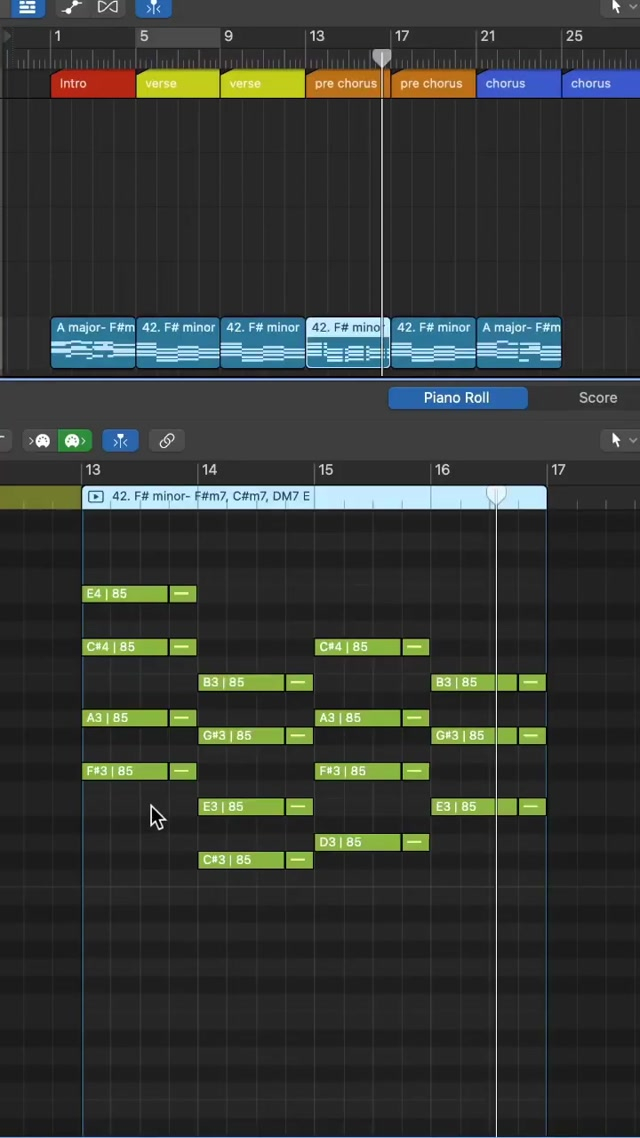Select the first A major- F#m region
This screenshot has width=640, height=1138.
click(93, 343)
